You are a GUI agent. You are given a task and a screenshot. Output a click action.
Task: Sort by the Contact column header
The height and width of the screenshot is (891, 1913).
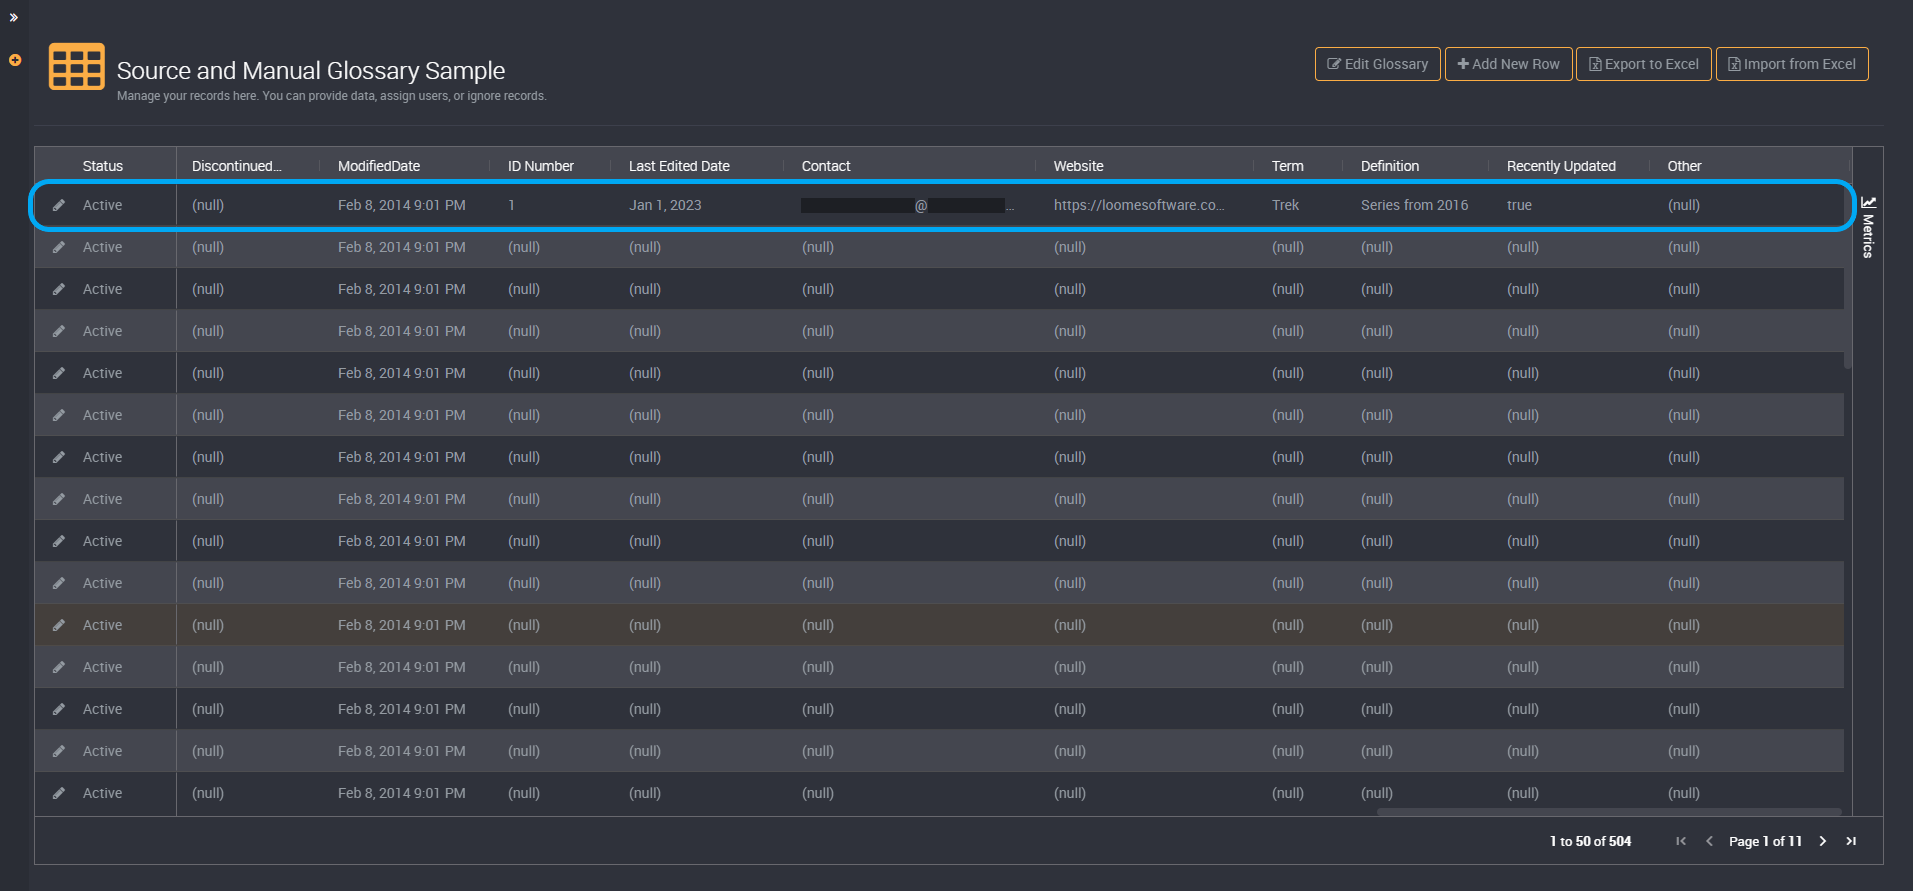point(826,166)
